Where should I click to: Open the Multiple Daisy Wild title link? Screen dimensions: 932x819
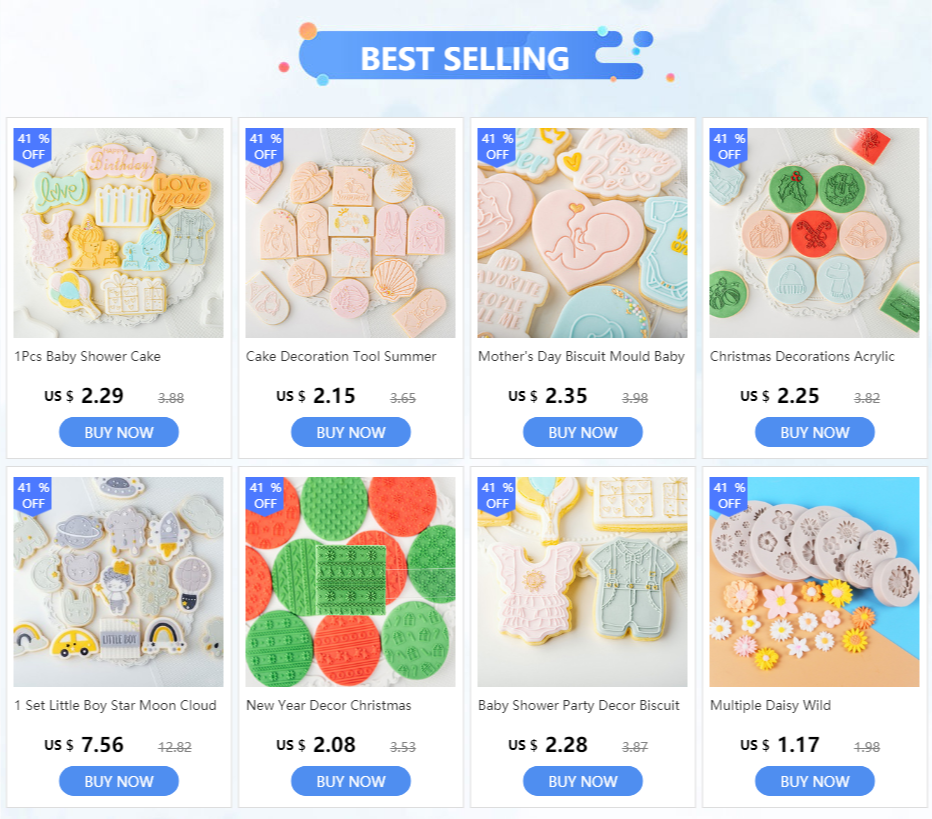(x=770, y=705)
